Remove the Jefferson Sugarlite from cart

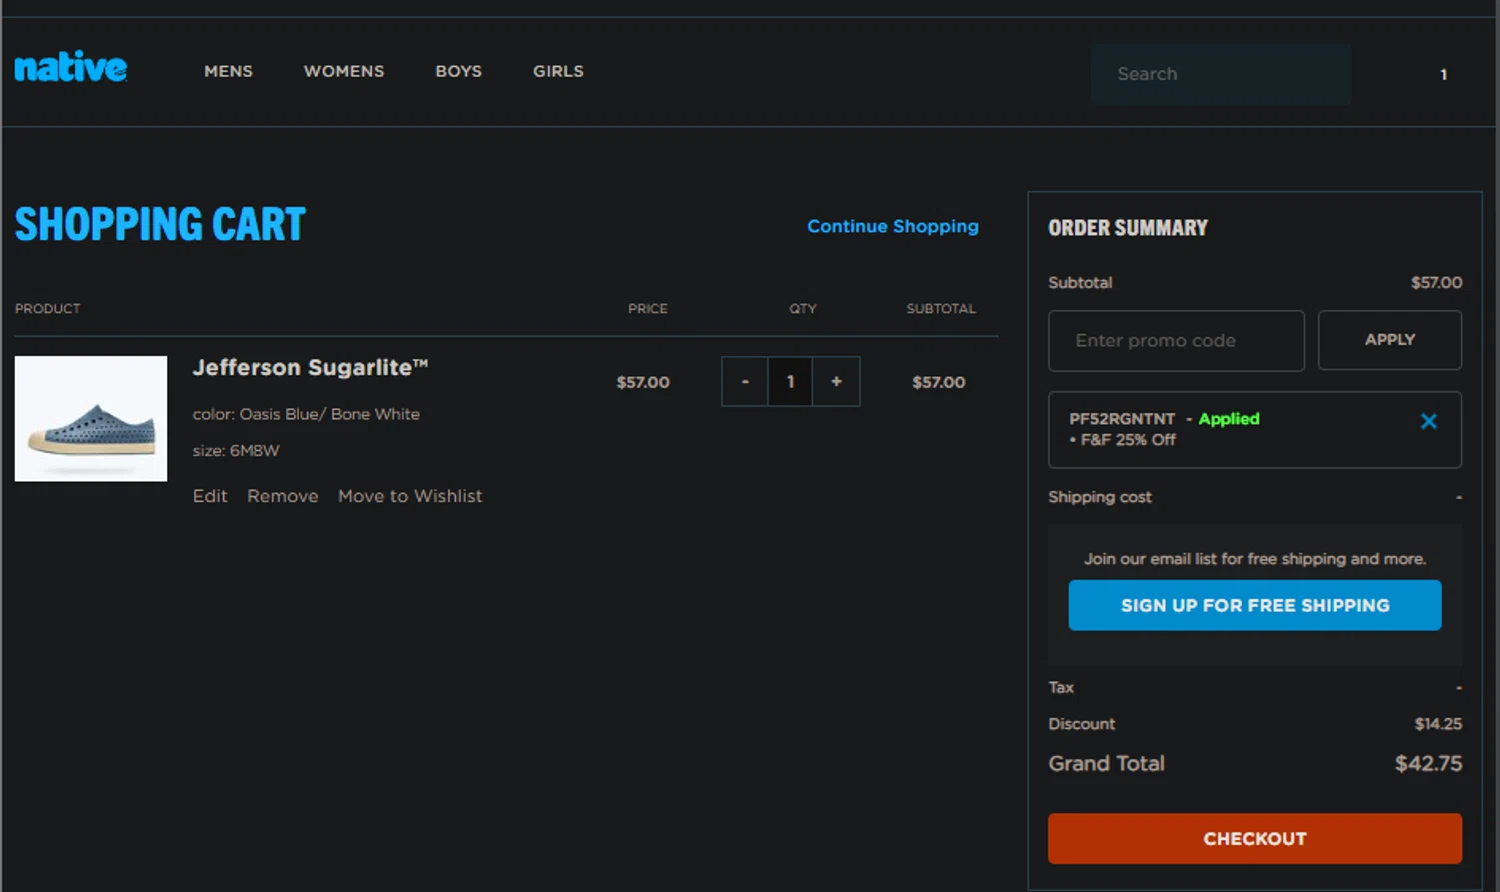283,496
